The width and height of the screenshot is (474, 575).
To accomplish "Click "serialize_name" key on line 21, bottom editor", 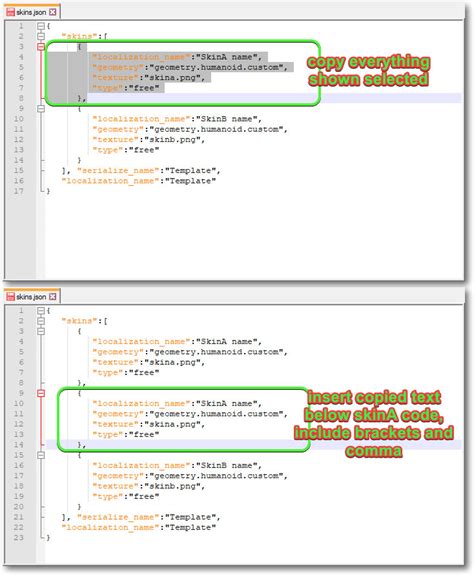I will tap(118, 517).
